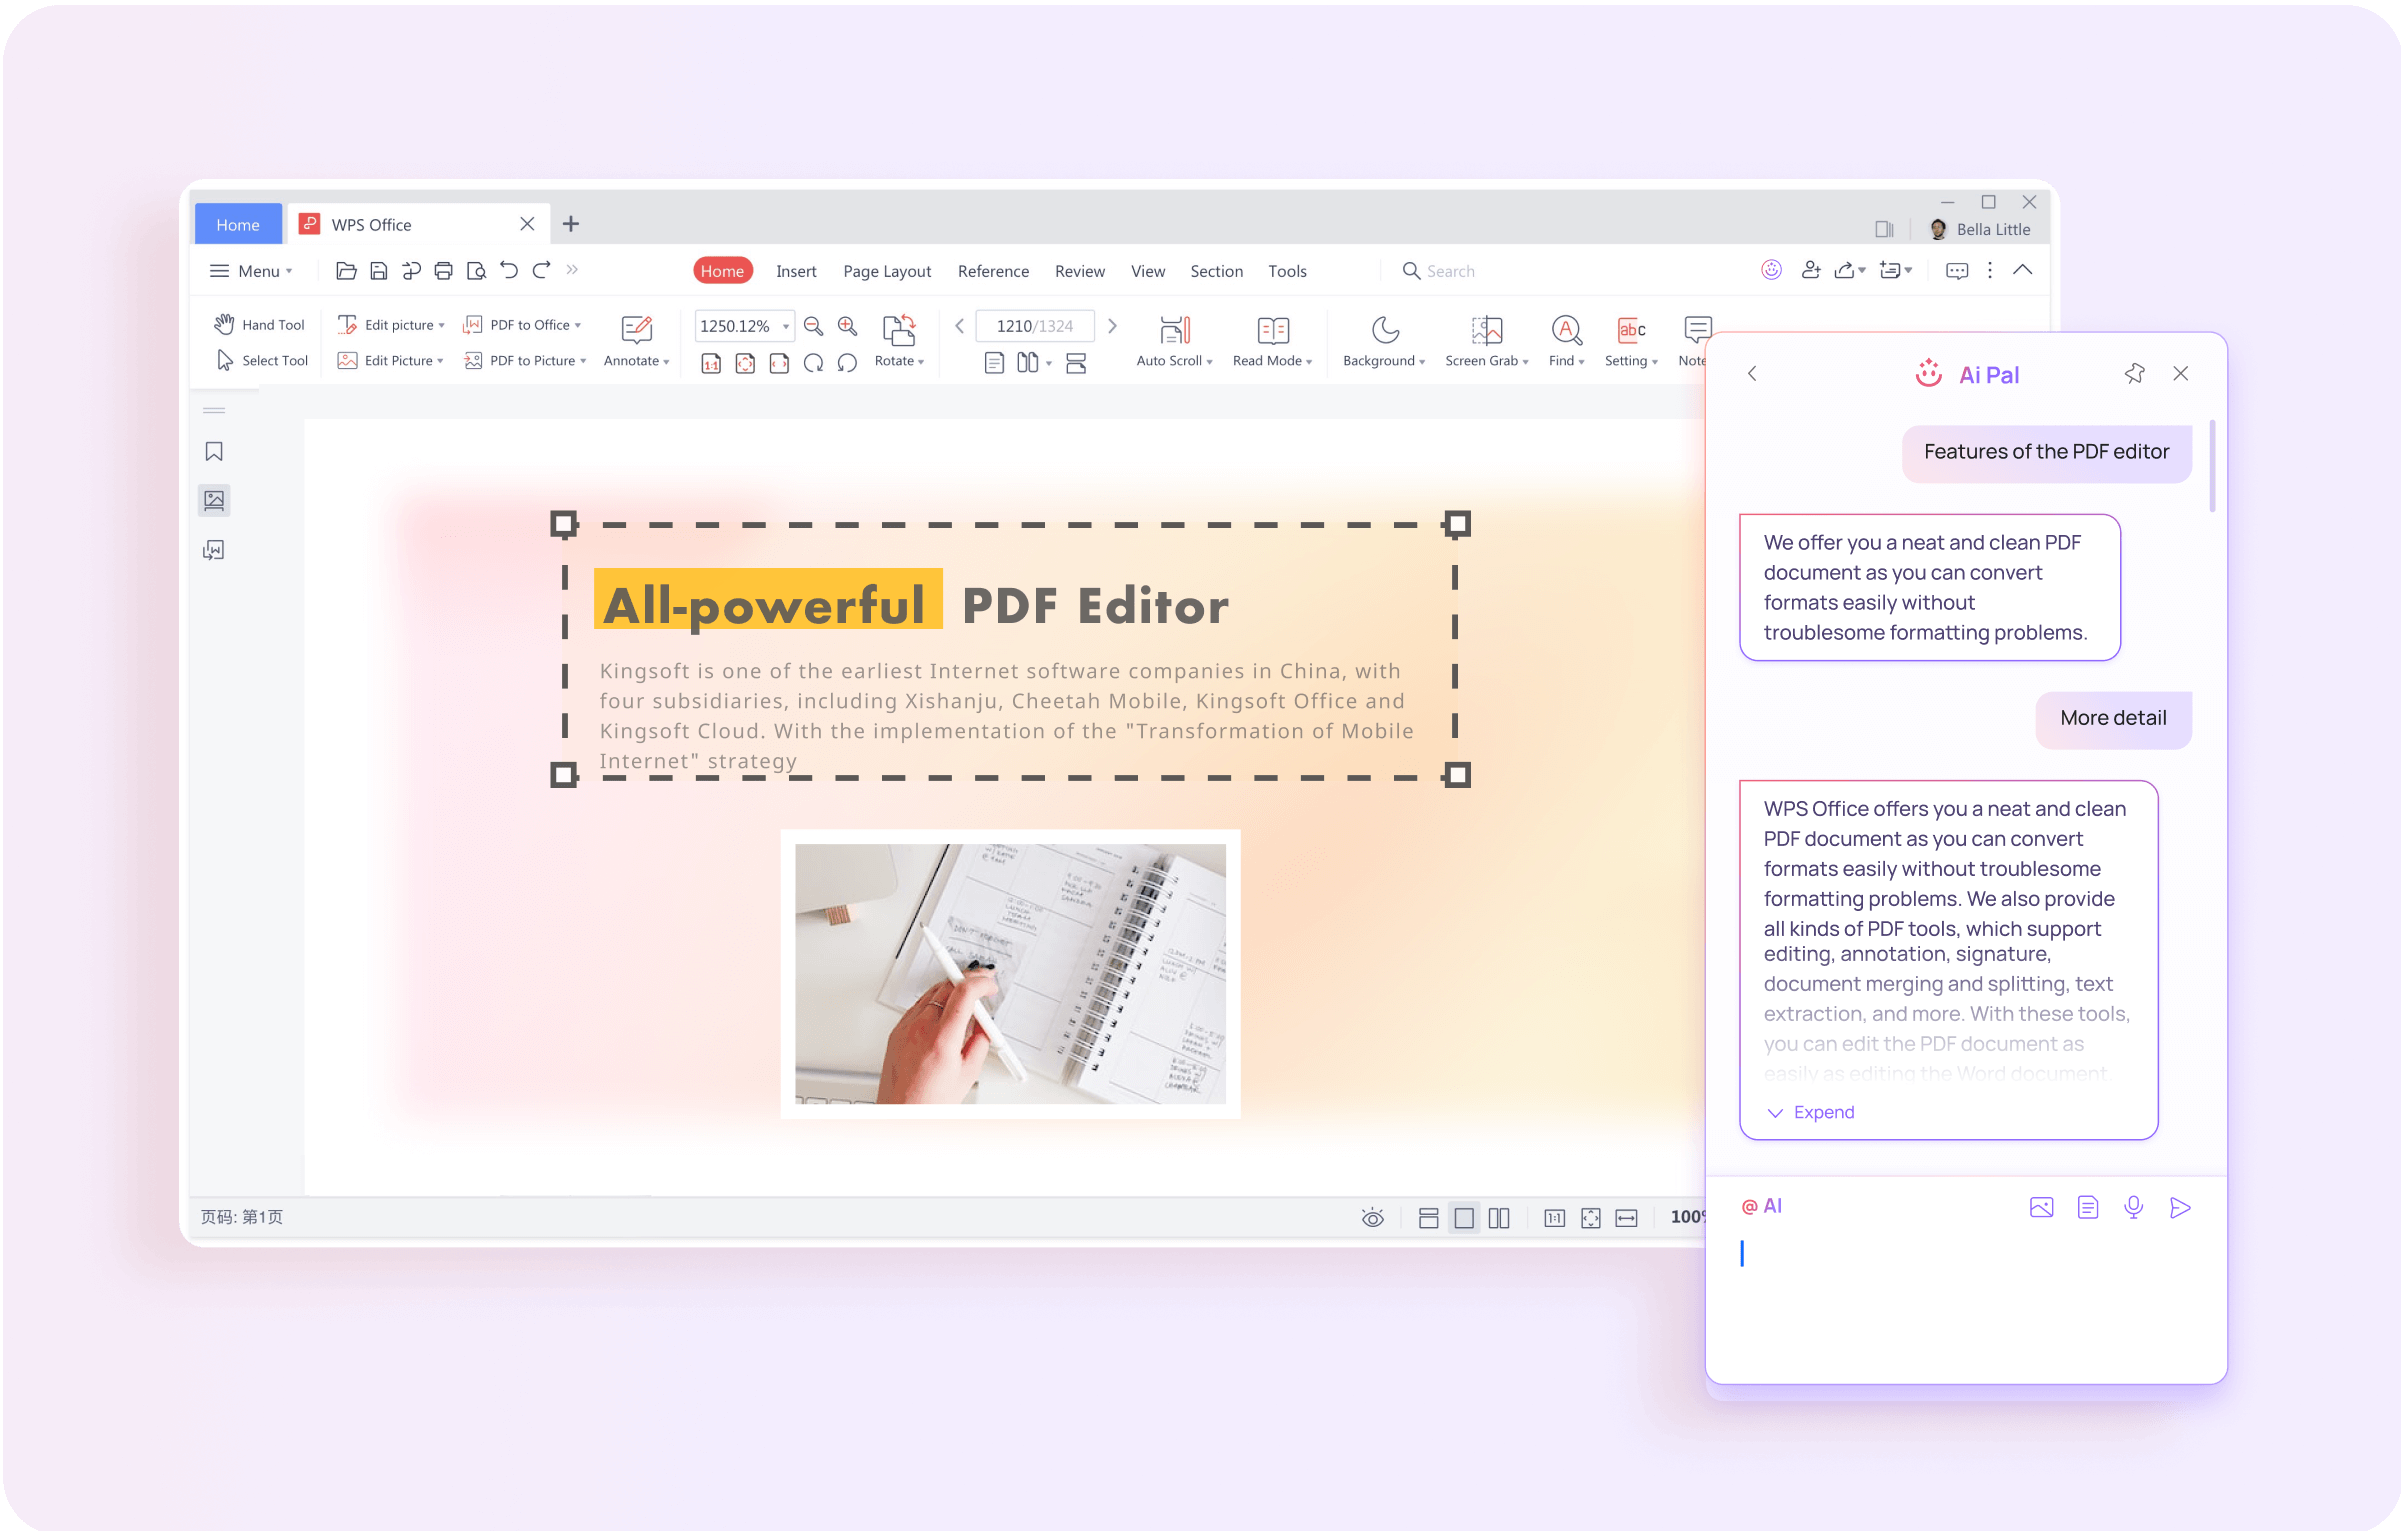Undo the last action
Image resolution: width=2401 pixels, height=1531 pixels.
pos(509,270)
